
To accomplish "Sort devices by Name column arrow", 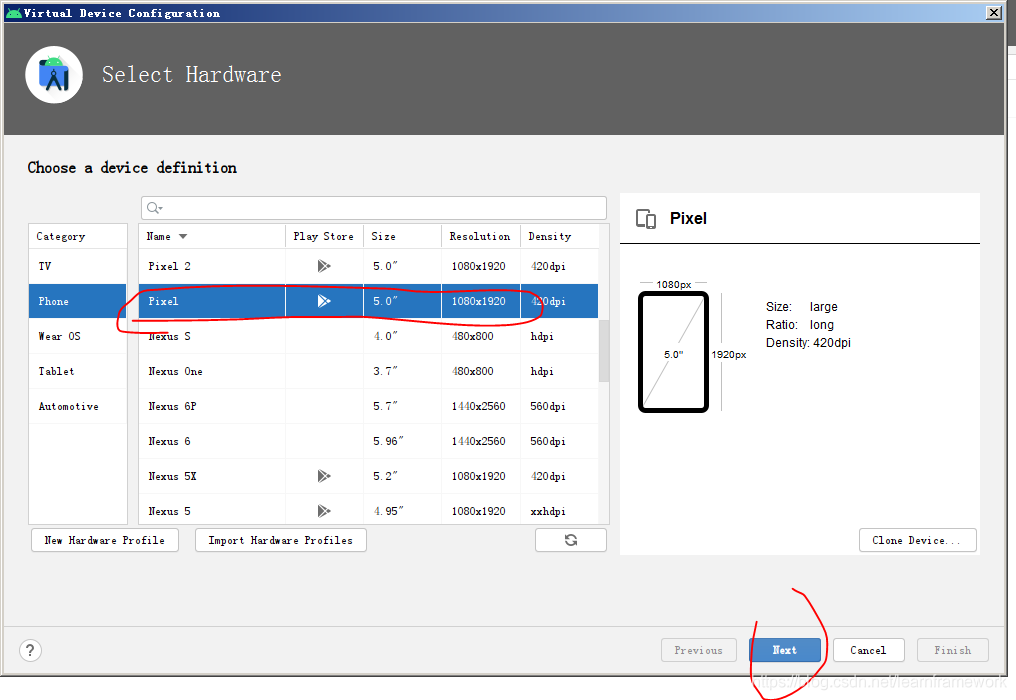I will tap(183, 237).
